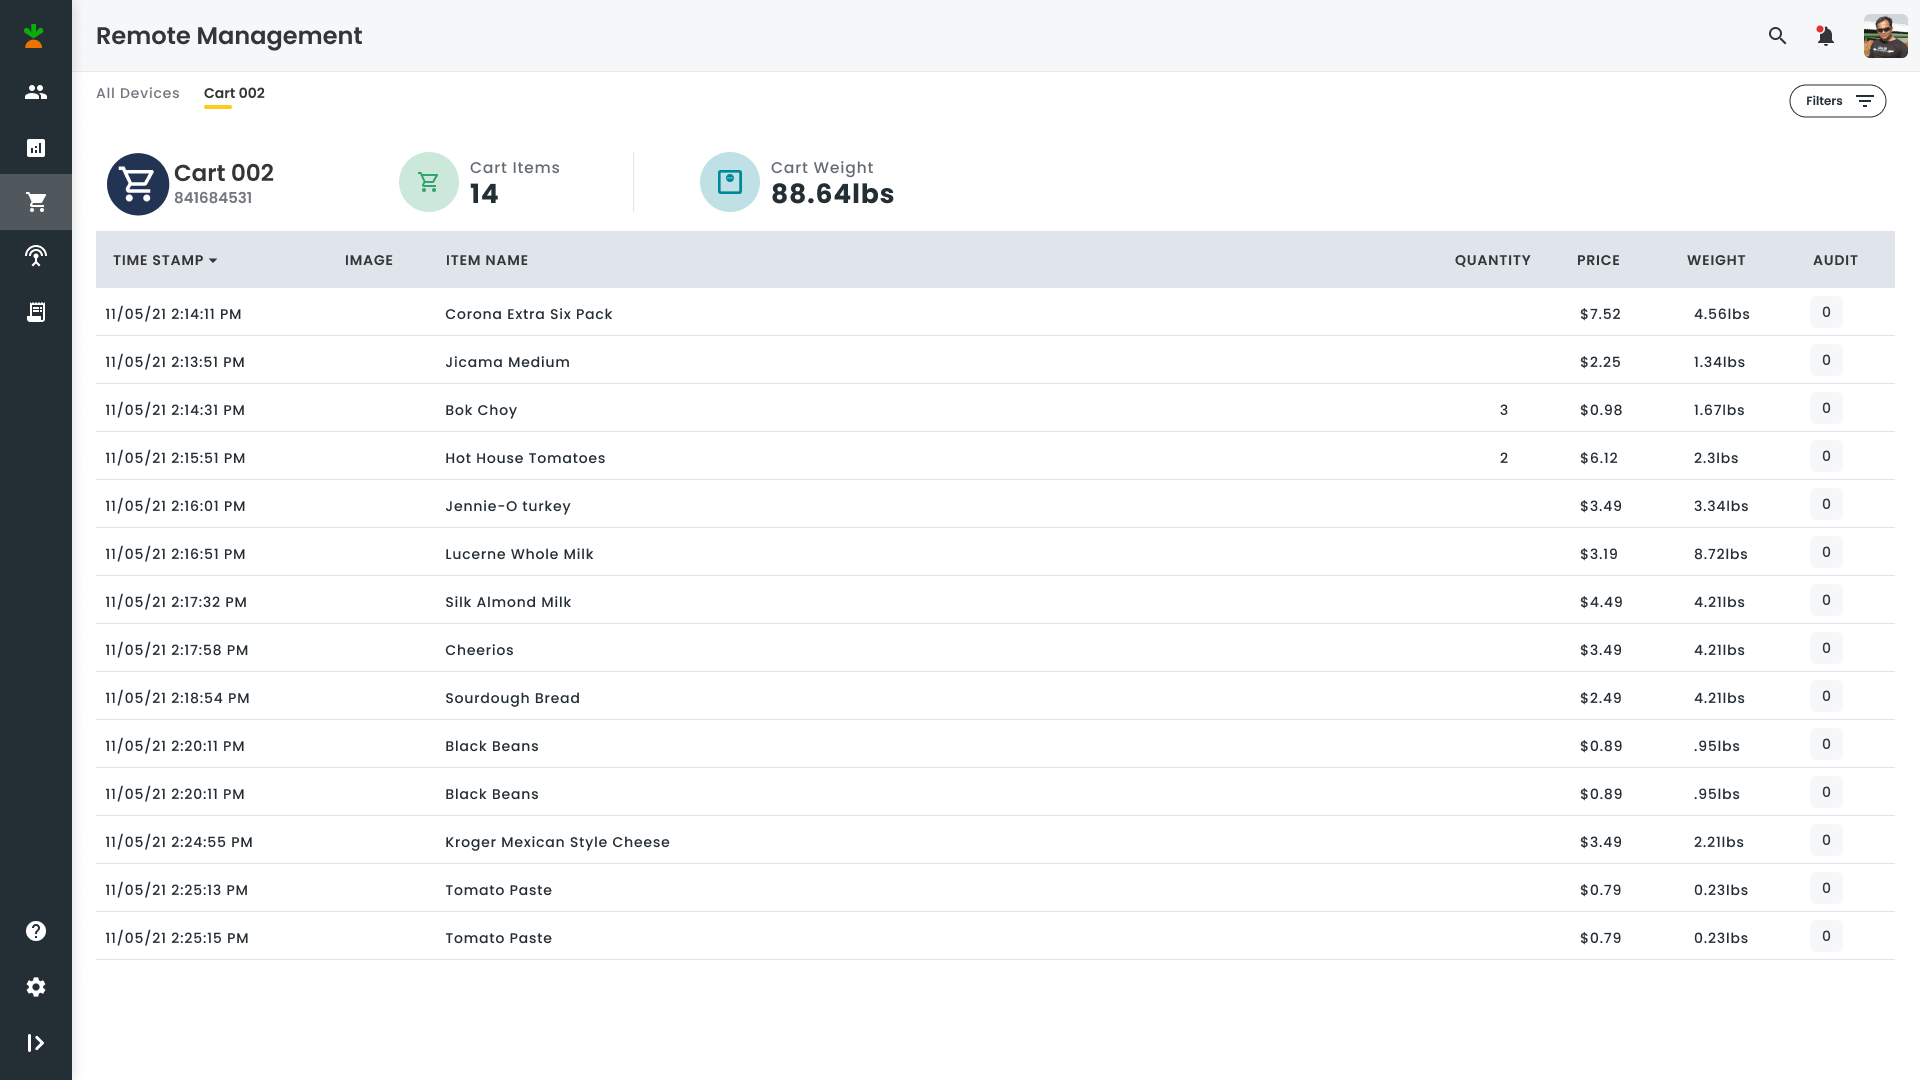Click the search magnifier icon
This screenshot has width=1920, height=1080.
(1777, 36)
